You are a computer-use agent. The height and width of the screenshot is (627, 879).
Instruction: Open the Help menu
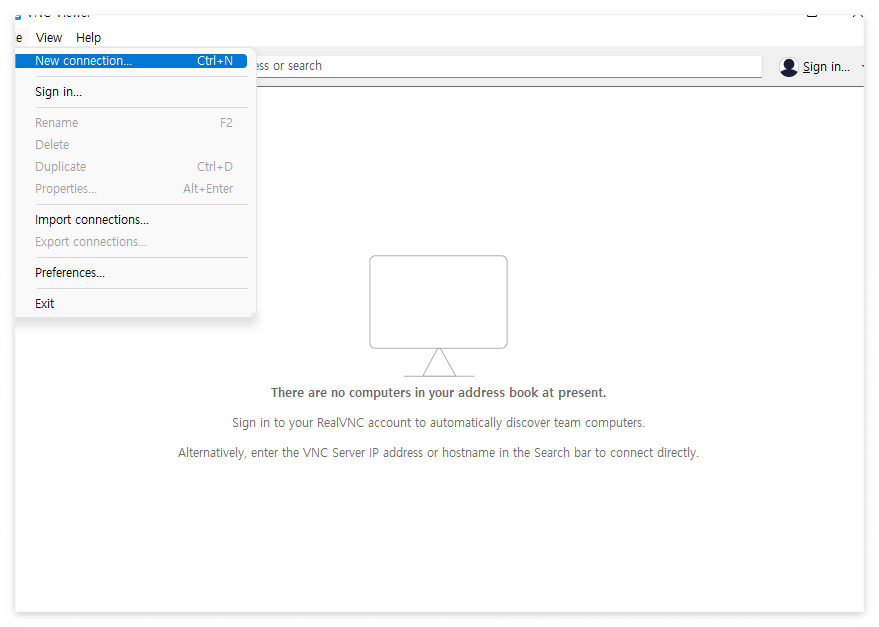tap(89, 38)
